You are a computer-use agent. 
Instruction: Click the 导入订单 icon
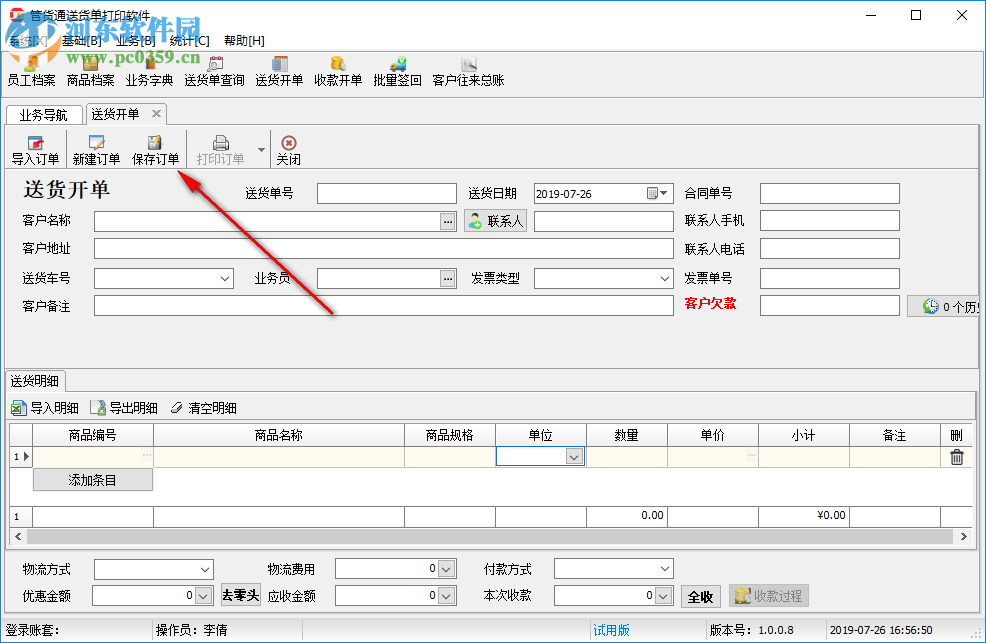tap(36, 150)
